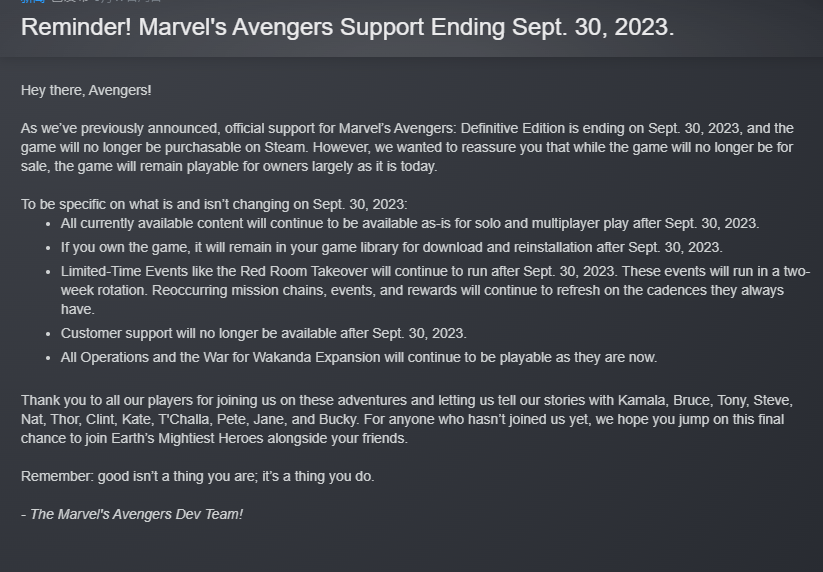
Task: Click the bullet marker before 'Limited-Time Events'
Action: pos(48,272)
